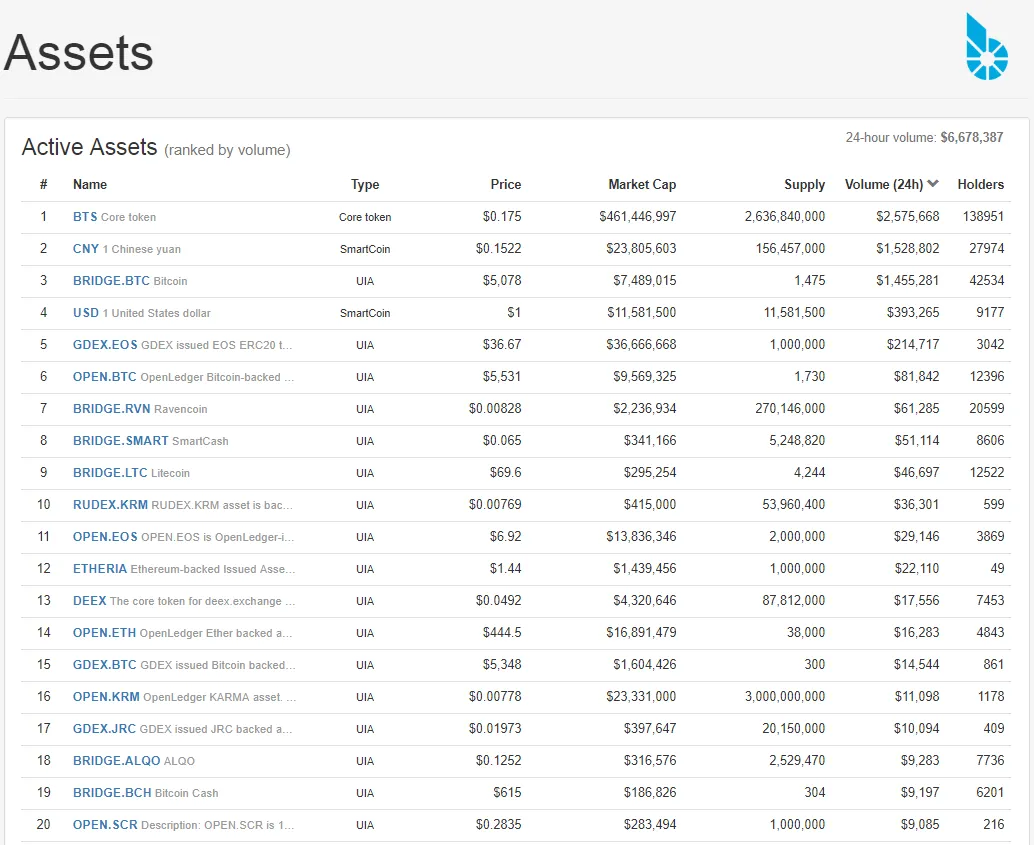The width and height of the screenshot is (1034, 845).
Task: Open the RUDEX.KRM asset link
Action: click(x=110, y=505)
